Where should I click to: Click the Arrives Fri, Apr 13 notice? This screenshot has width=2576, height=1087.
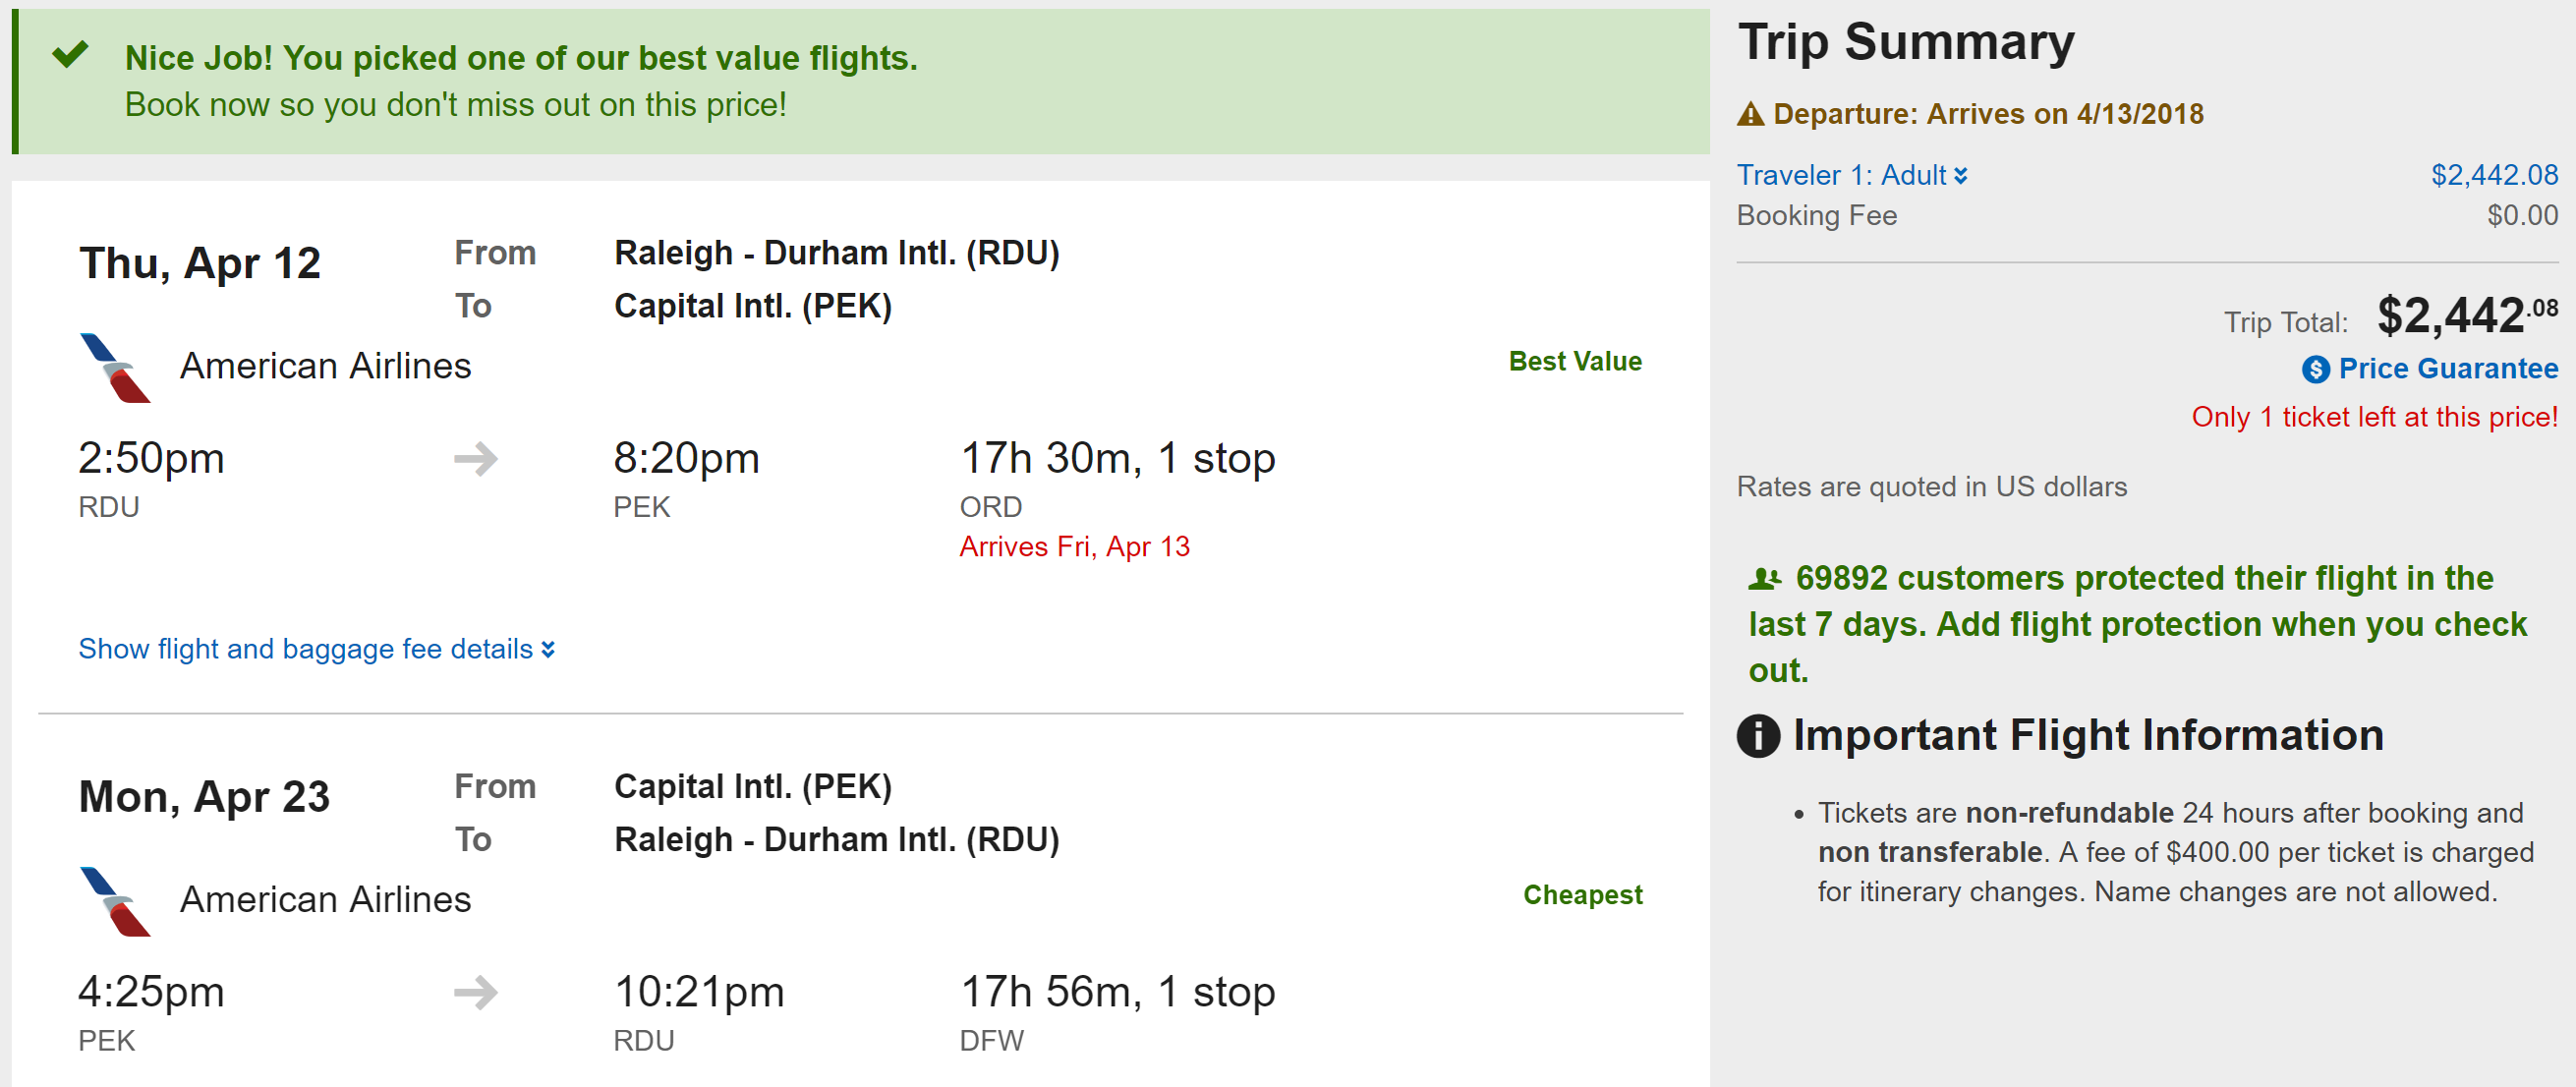pos(1074,546)
